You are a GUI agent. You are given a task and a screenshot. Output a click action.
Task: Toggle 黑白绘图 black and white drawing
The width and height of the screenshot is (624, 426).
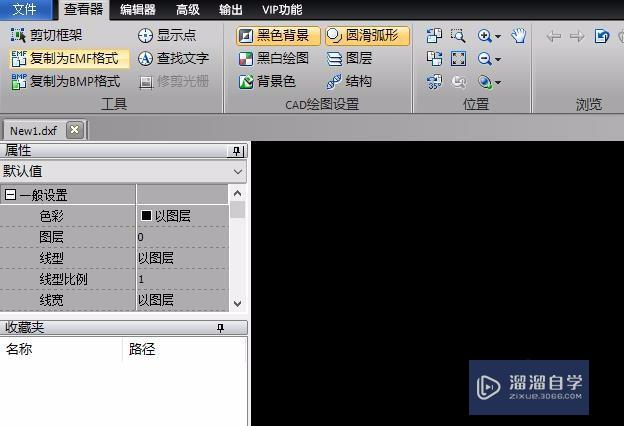point(274,59)
